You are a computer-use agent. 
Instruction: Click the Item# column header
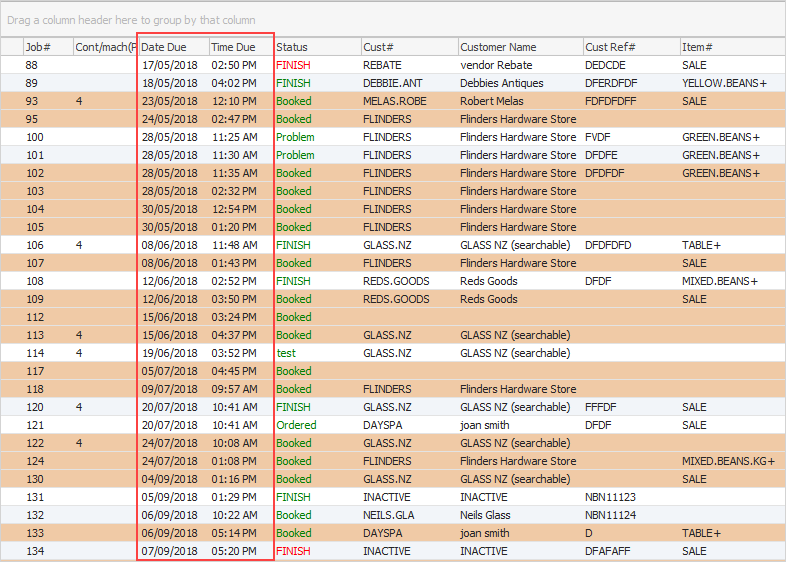pos(730,47)
